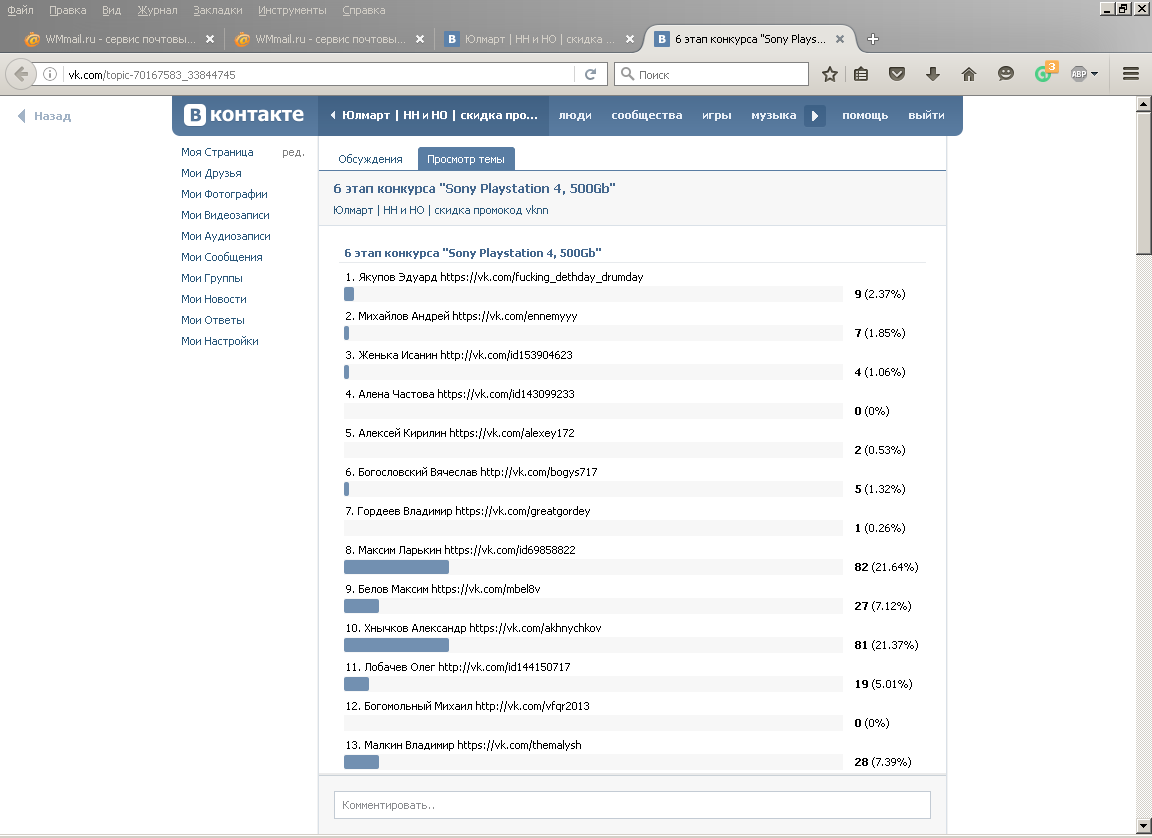Switch to first WMmail.ru browser tab

[119, 39]
